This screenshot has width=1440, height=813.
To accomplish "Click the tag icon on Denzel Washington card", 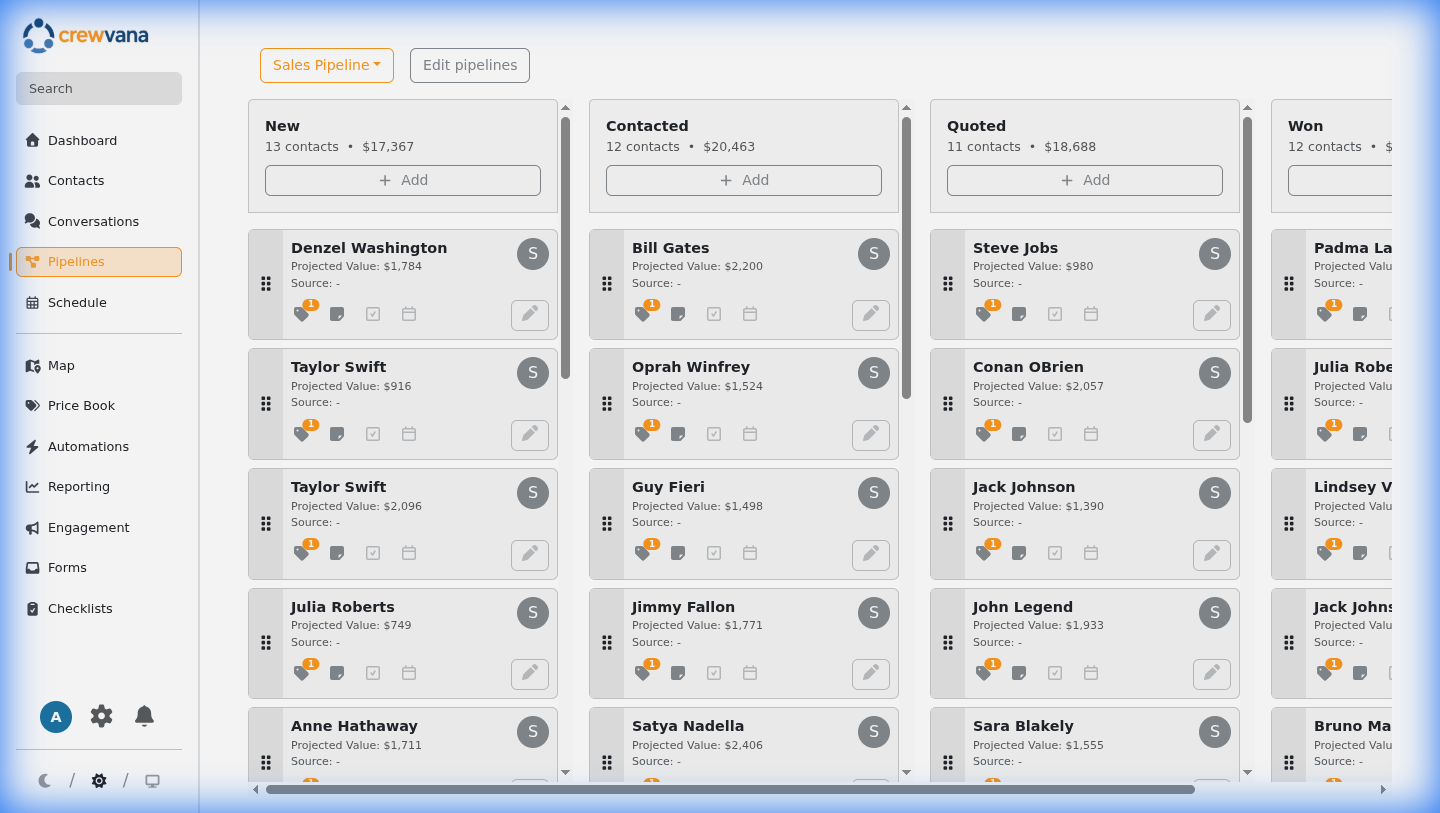I will pos(301,314).
